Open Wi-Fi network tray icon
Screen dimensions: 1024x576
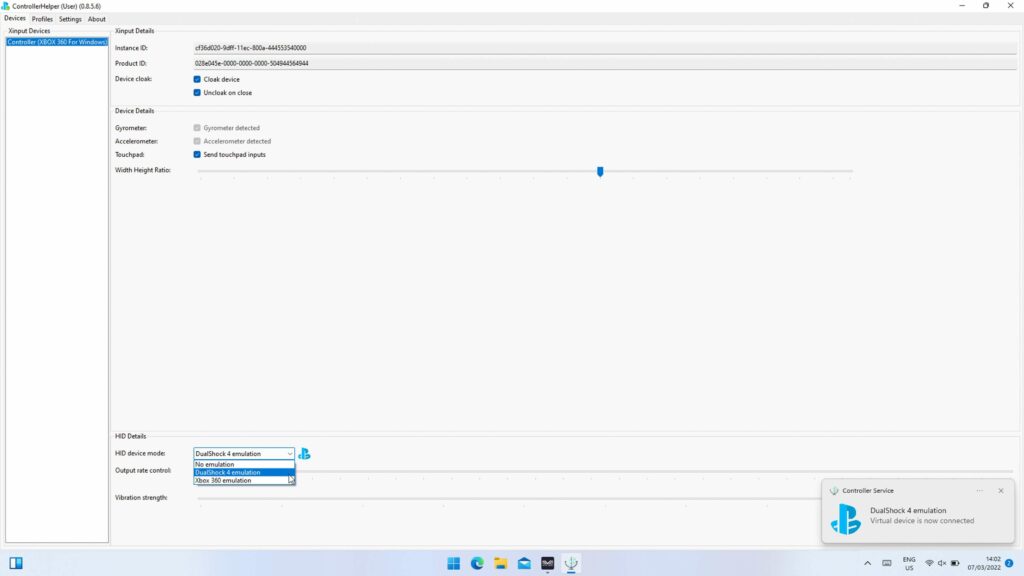click(929, 563)
